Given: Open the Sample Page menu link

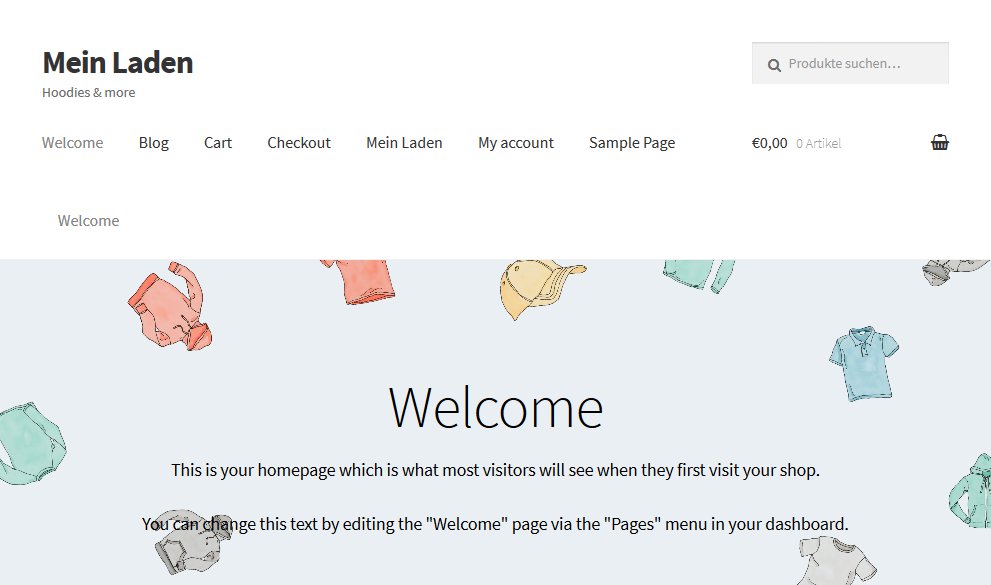Looking at the screenshot, I should click(632, 143).
